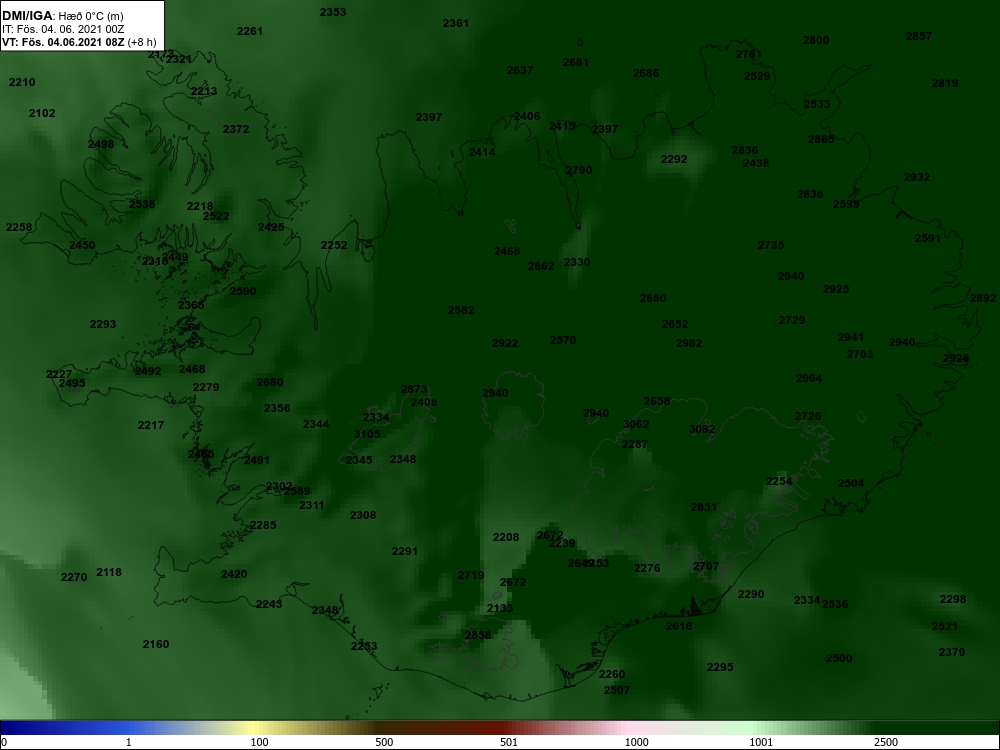Select the map value 2372
Screen dimensions: 1000x750
click(x=236, y=129)
